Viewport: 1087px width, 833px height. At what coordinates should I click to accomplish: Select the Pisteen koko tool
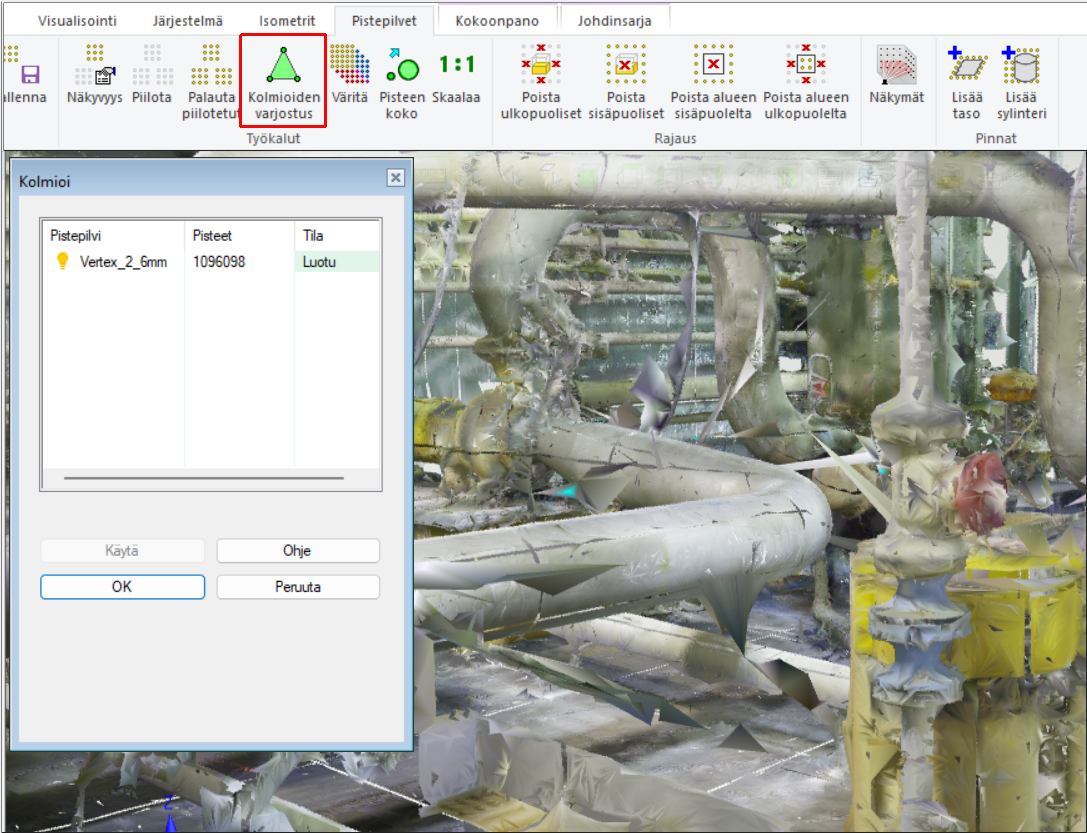pyautogui.click(x=402, y=66)
